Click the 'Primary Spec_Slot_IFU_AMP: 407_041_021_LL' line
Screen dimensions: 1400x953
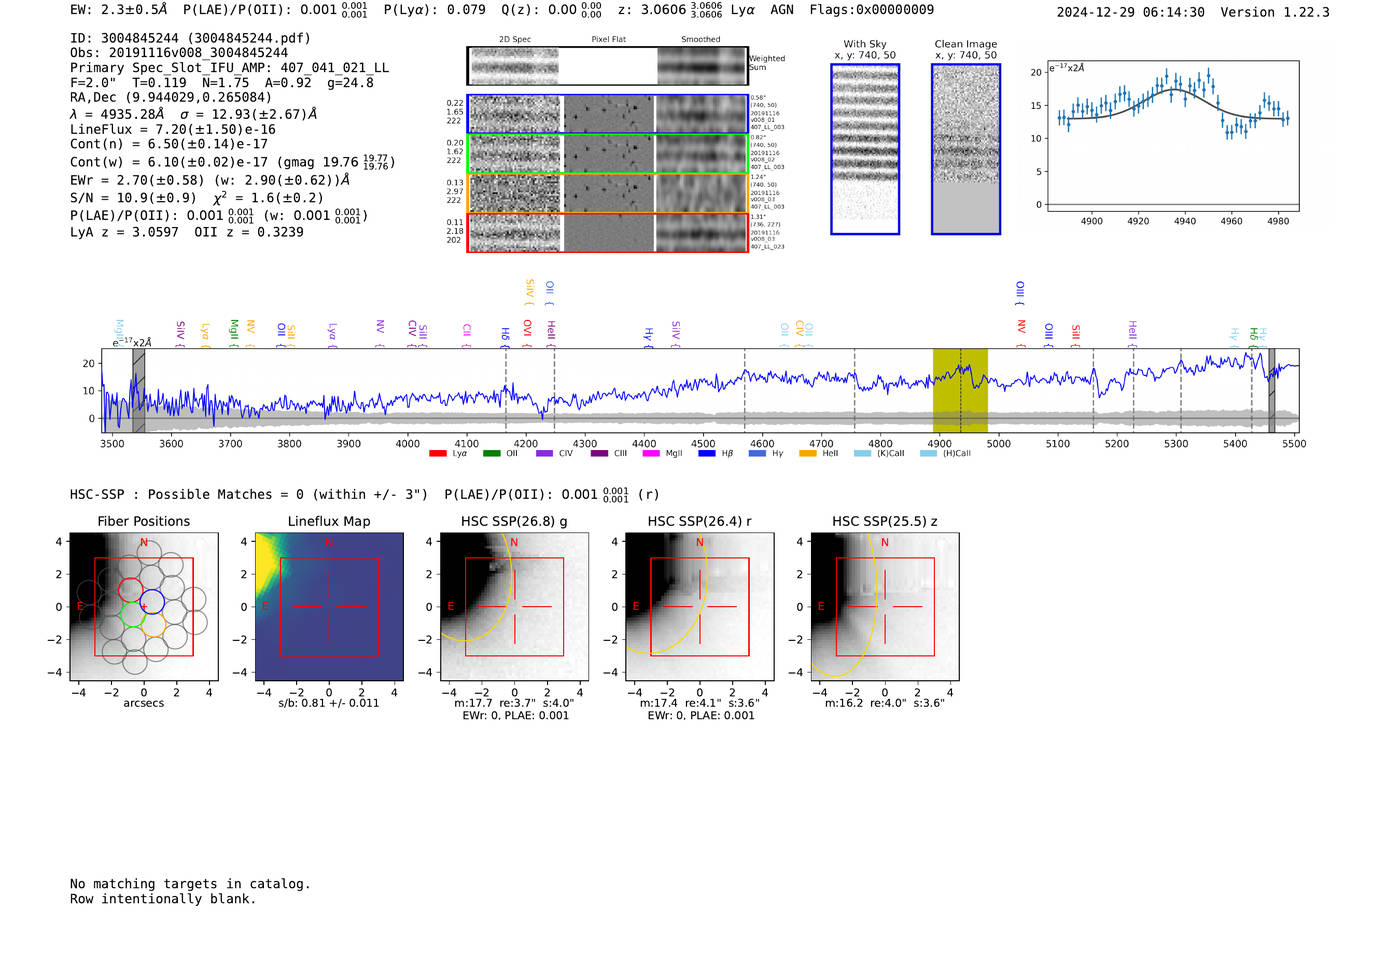click(x=229, y=68)
